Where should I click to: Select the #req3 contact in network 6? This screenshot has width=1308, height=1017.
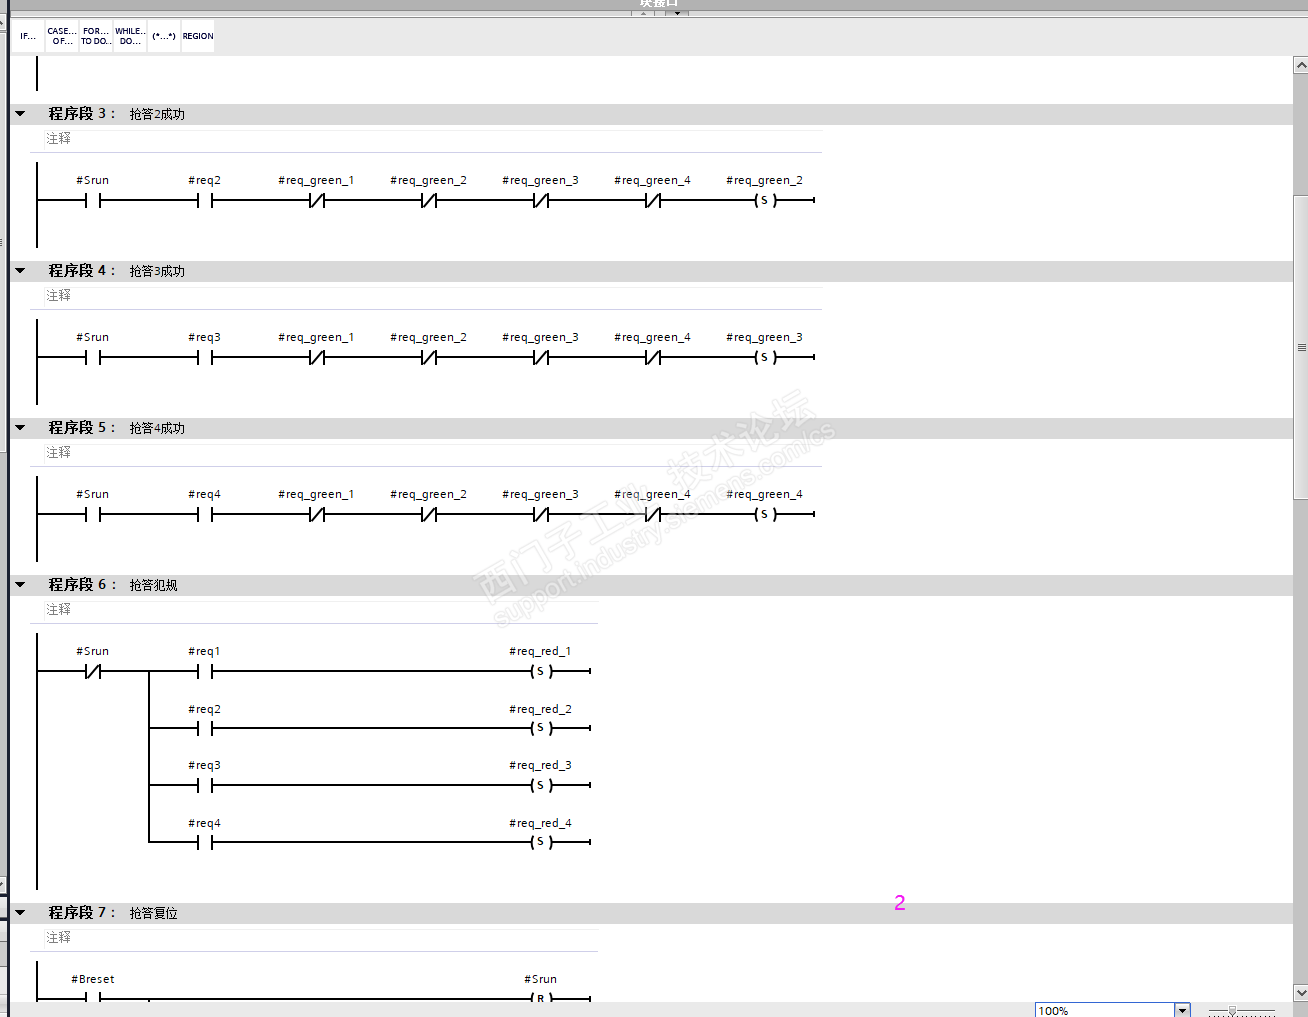[x=205, y=786]
